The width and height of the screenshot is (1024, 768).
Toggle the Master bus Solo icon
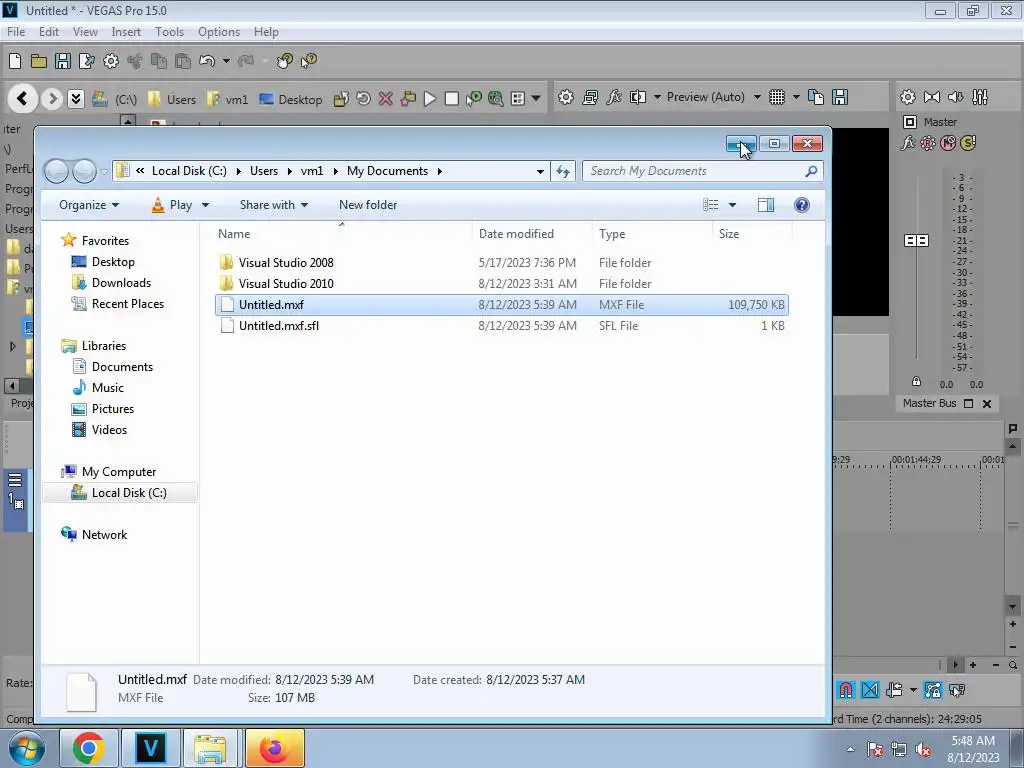click(x=968, y=143)
